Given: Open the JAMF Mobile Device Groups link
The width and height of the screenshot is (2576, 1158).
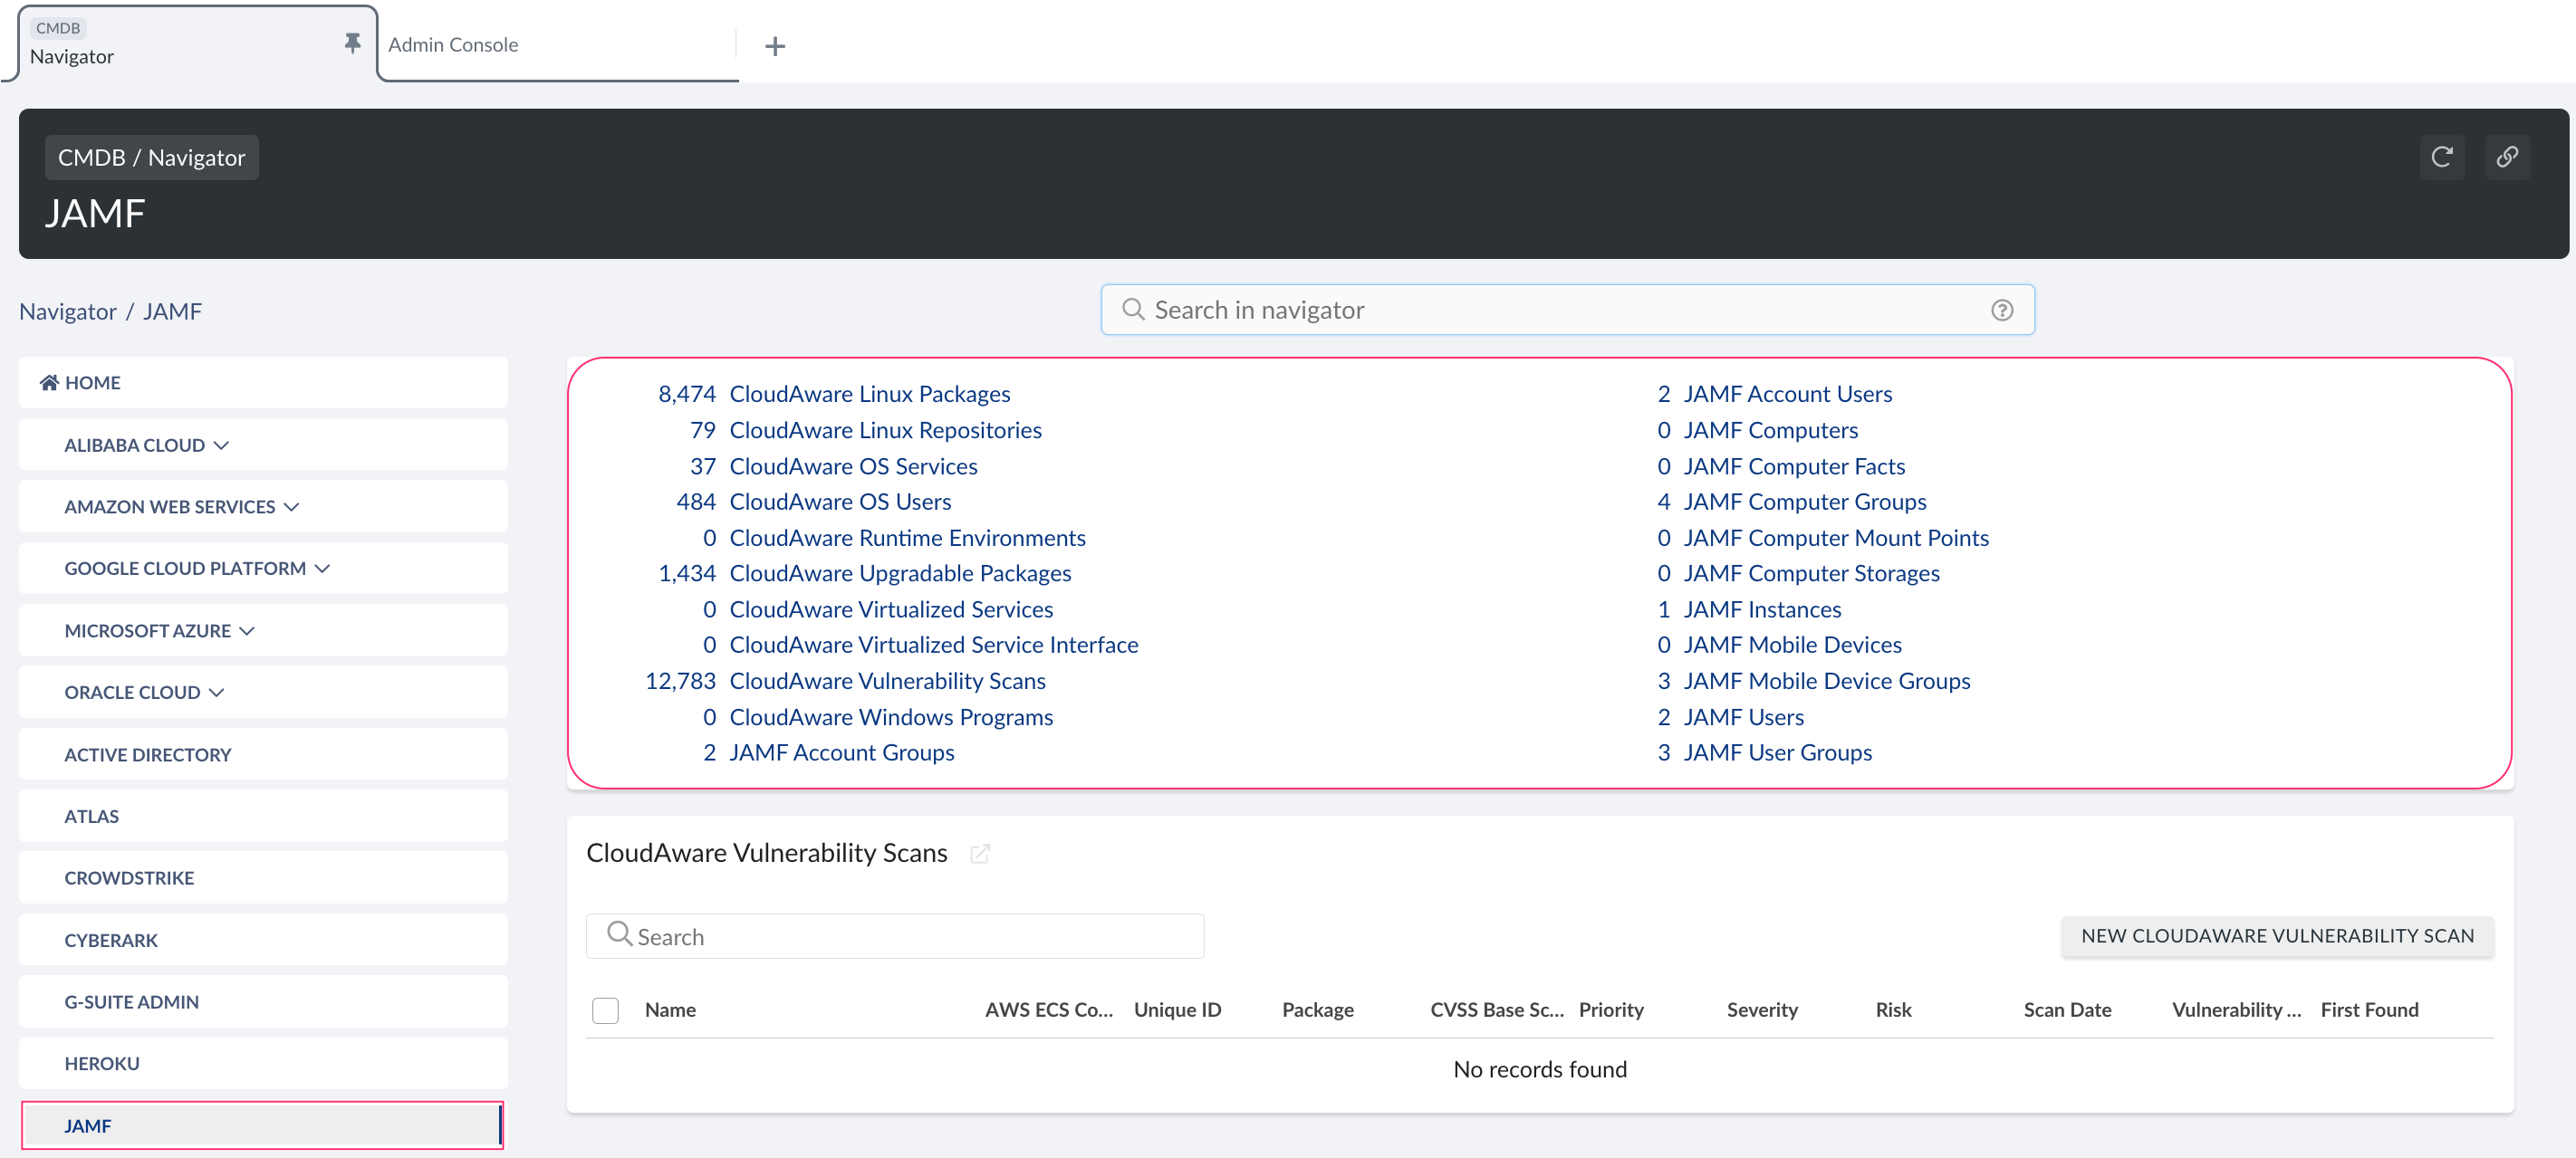Looking at the screenshot, I should (x=1826, y=681).
